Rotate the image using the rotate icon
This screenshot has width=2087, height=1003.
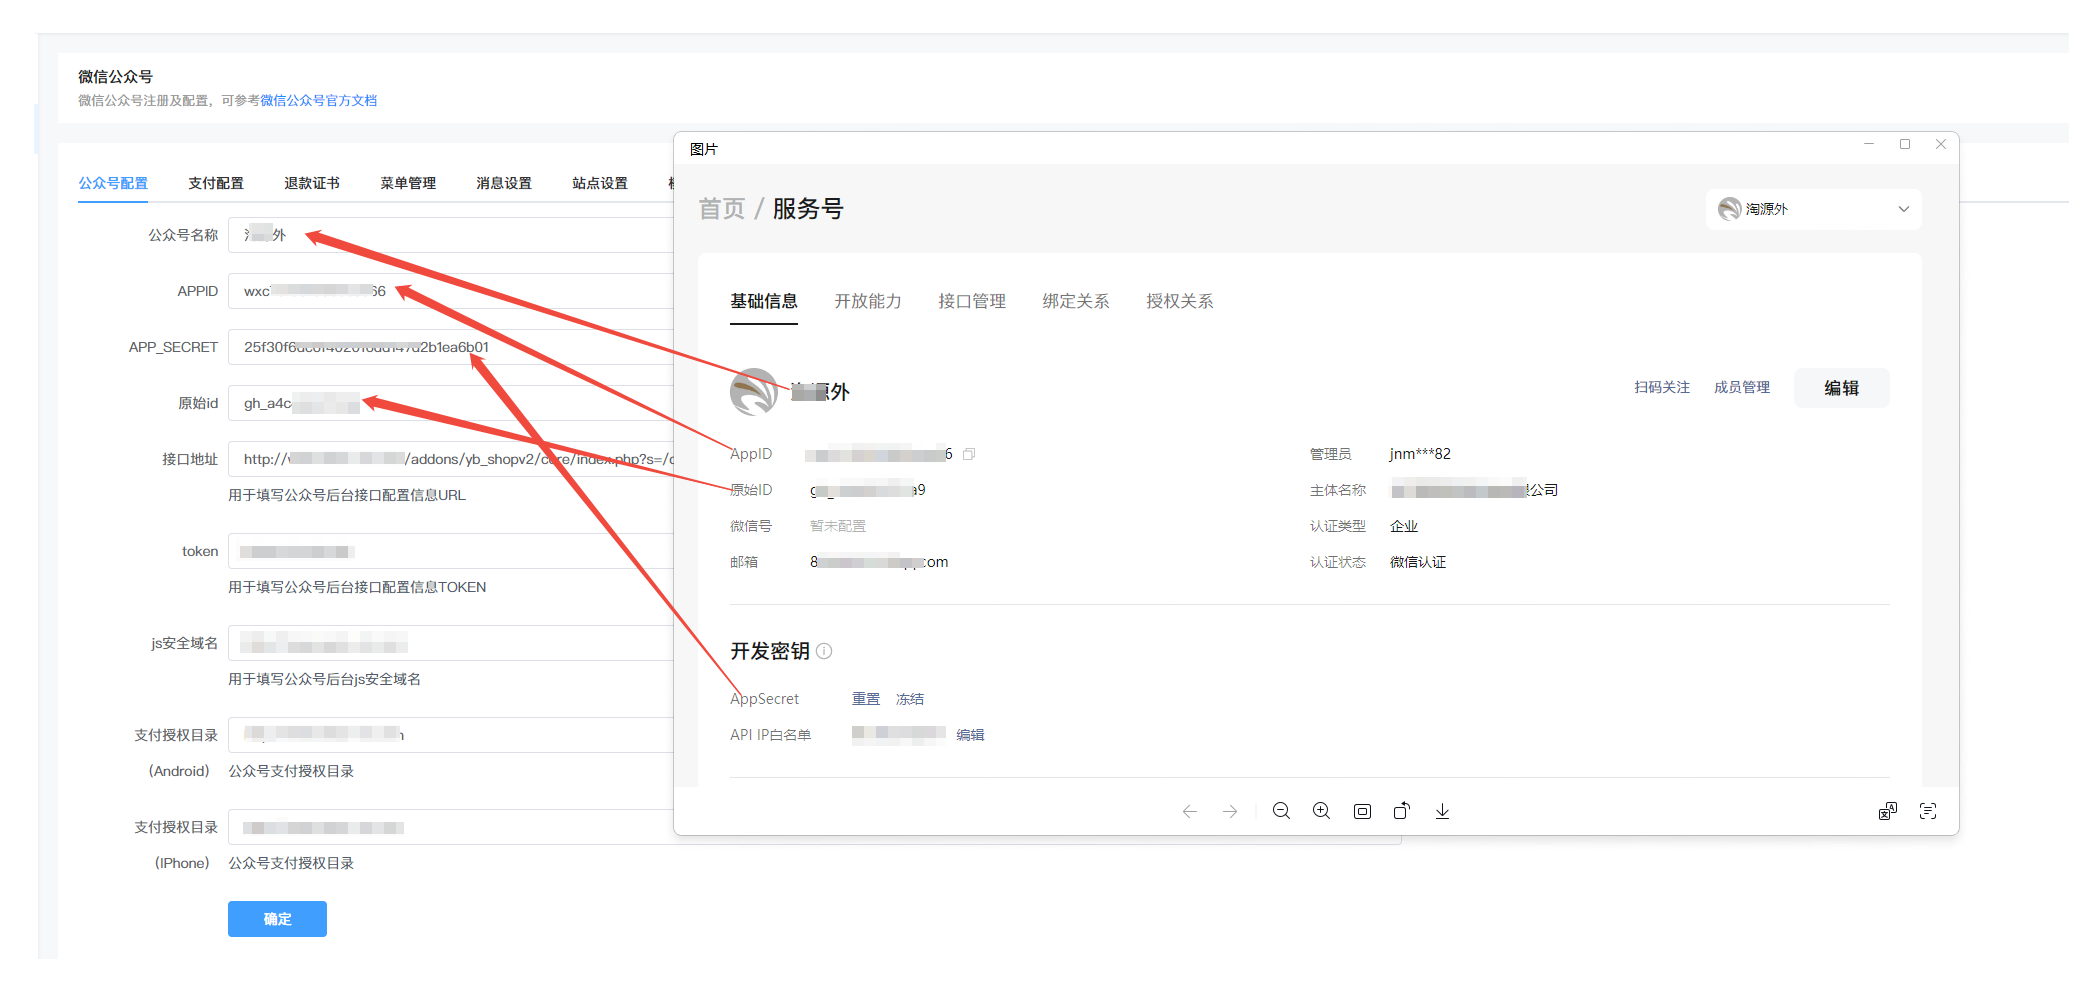coord(1402,811)
